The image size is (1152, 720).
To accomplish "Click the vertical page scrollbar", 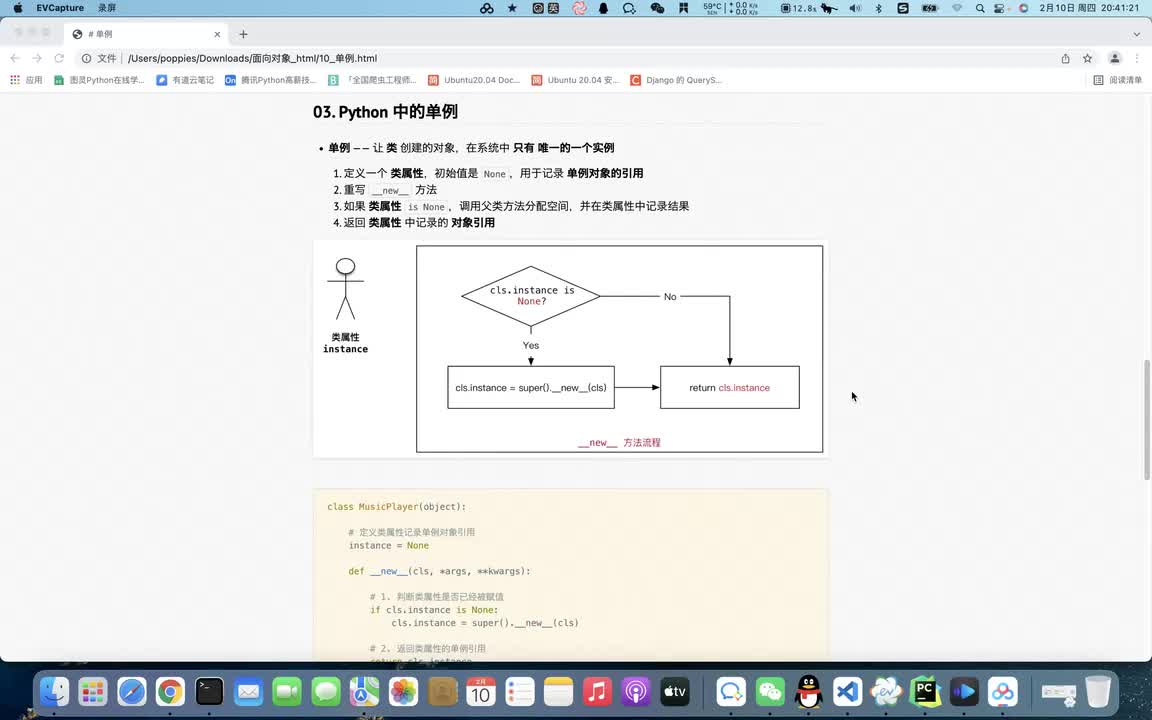I will (x=1147, y=420).
